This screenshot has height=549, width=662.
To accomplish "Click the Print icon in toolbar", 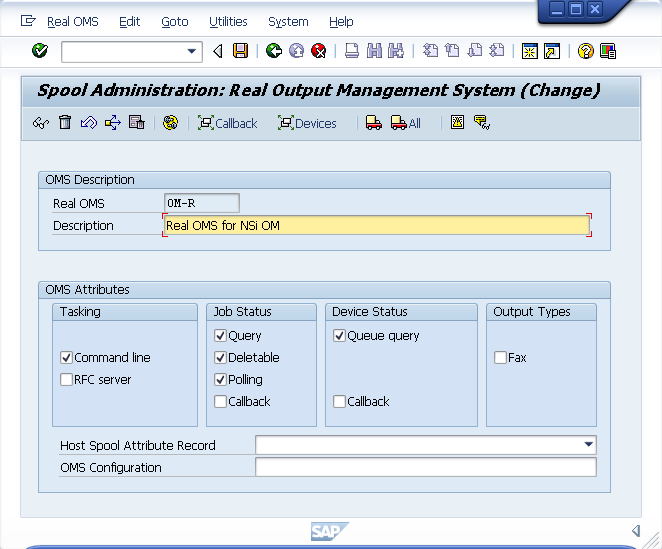I will [352, 51].
